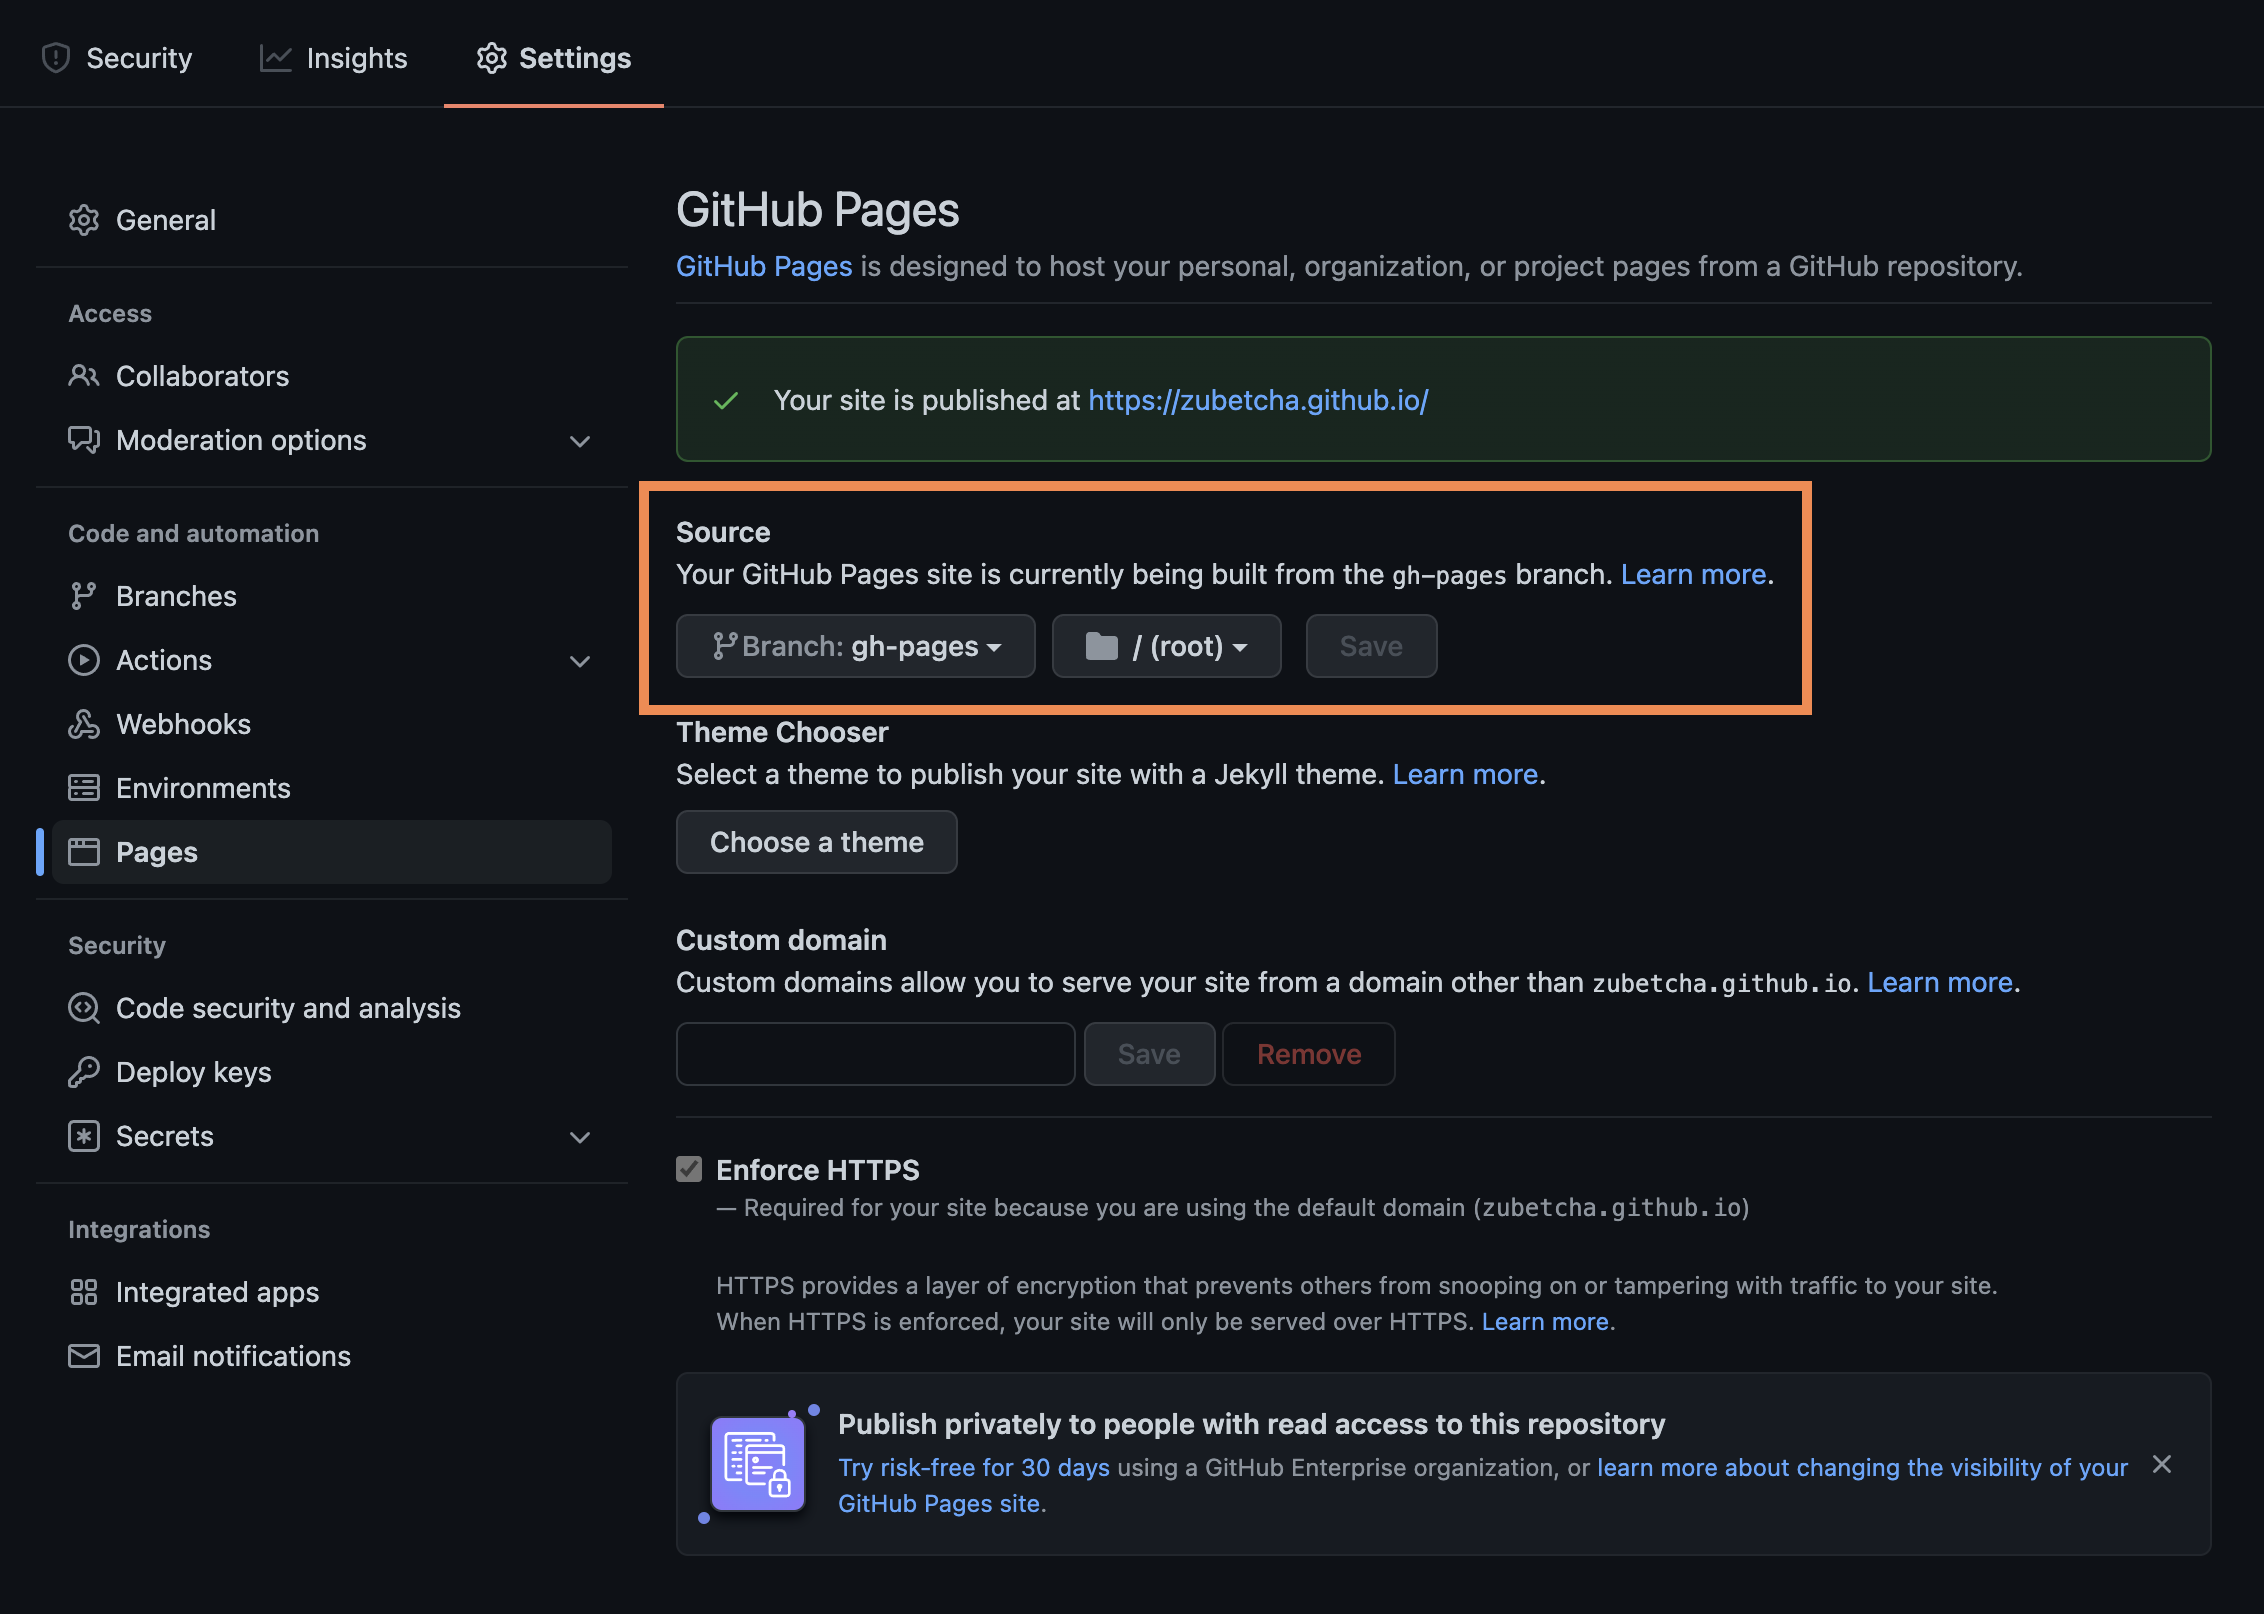Expand the Actions section chevron

(580, 661)
